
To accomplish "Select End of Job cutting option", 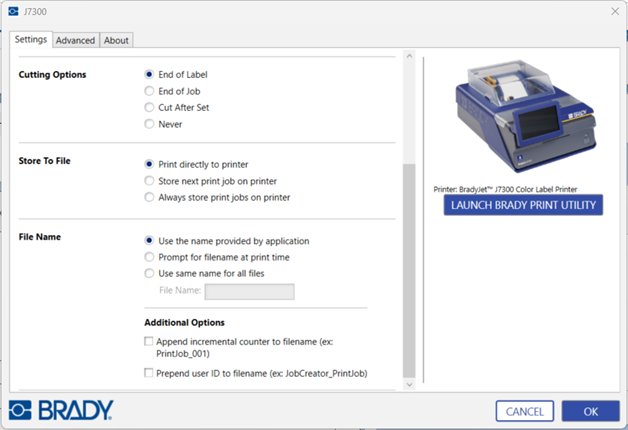I will point(150,91).
